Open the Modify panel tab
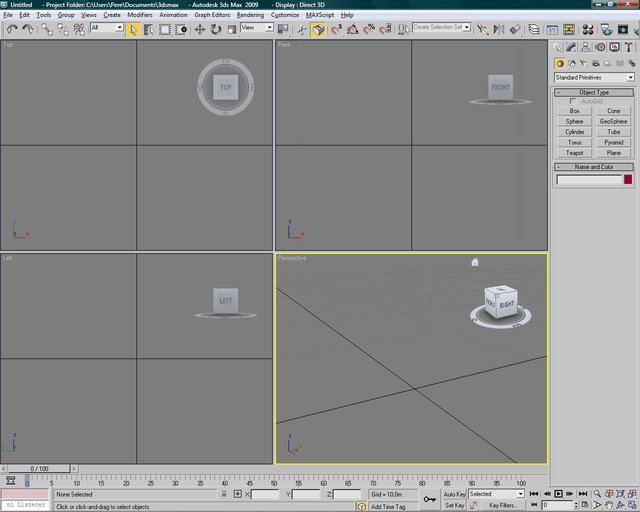Screen dimensions: 640x512 coord(571,47)
